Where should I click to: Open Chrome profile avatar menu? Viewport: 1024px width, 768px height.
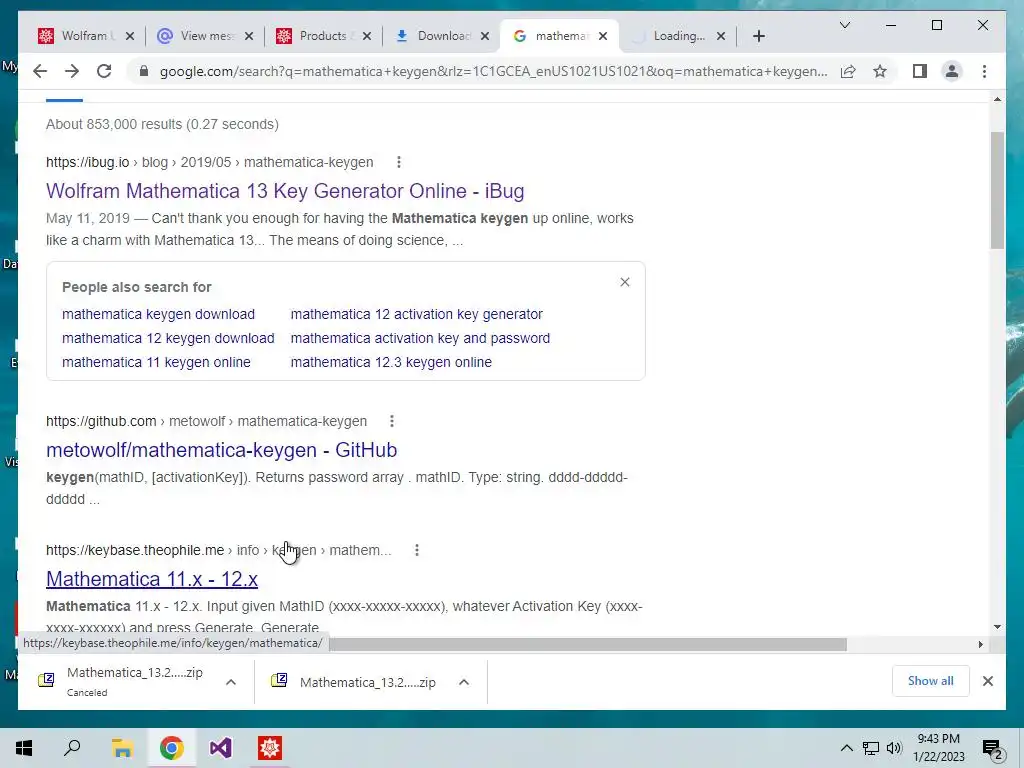click(952, 71)
